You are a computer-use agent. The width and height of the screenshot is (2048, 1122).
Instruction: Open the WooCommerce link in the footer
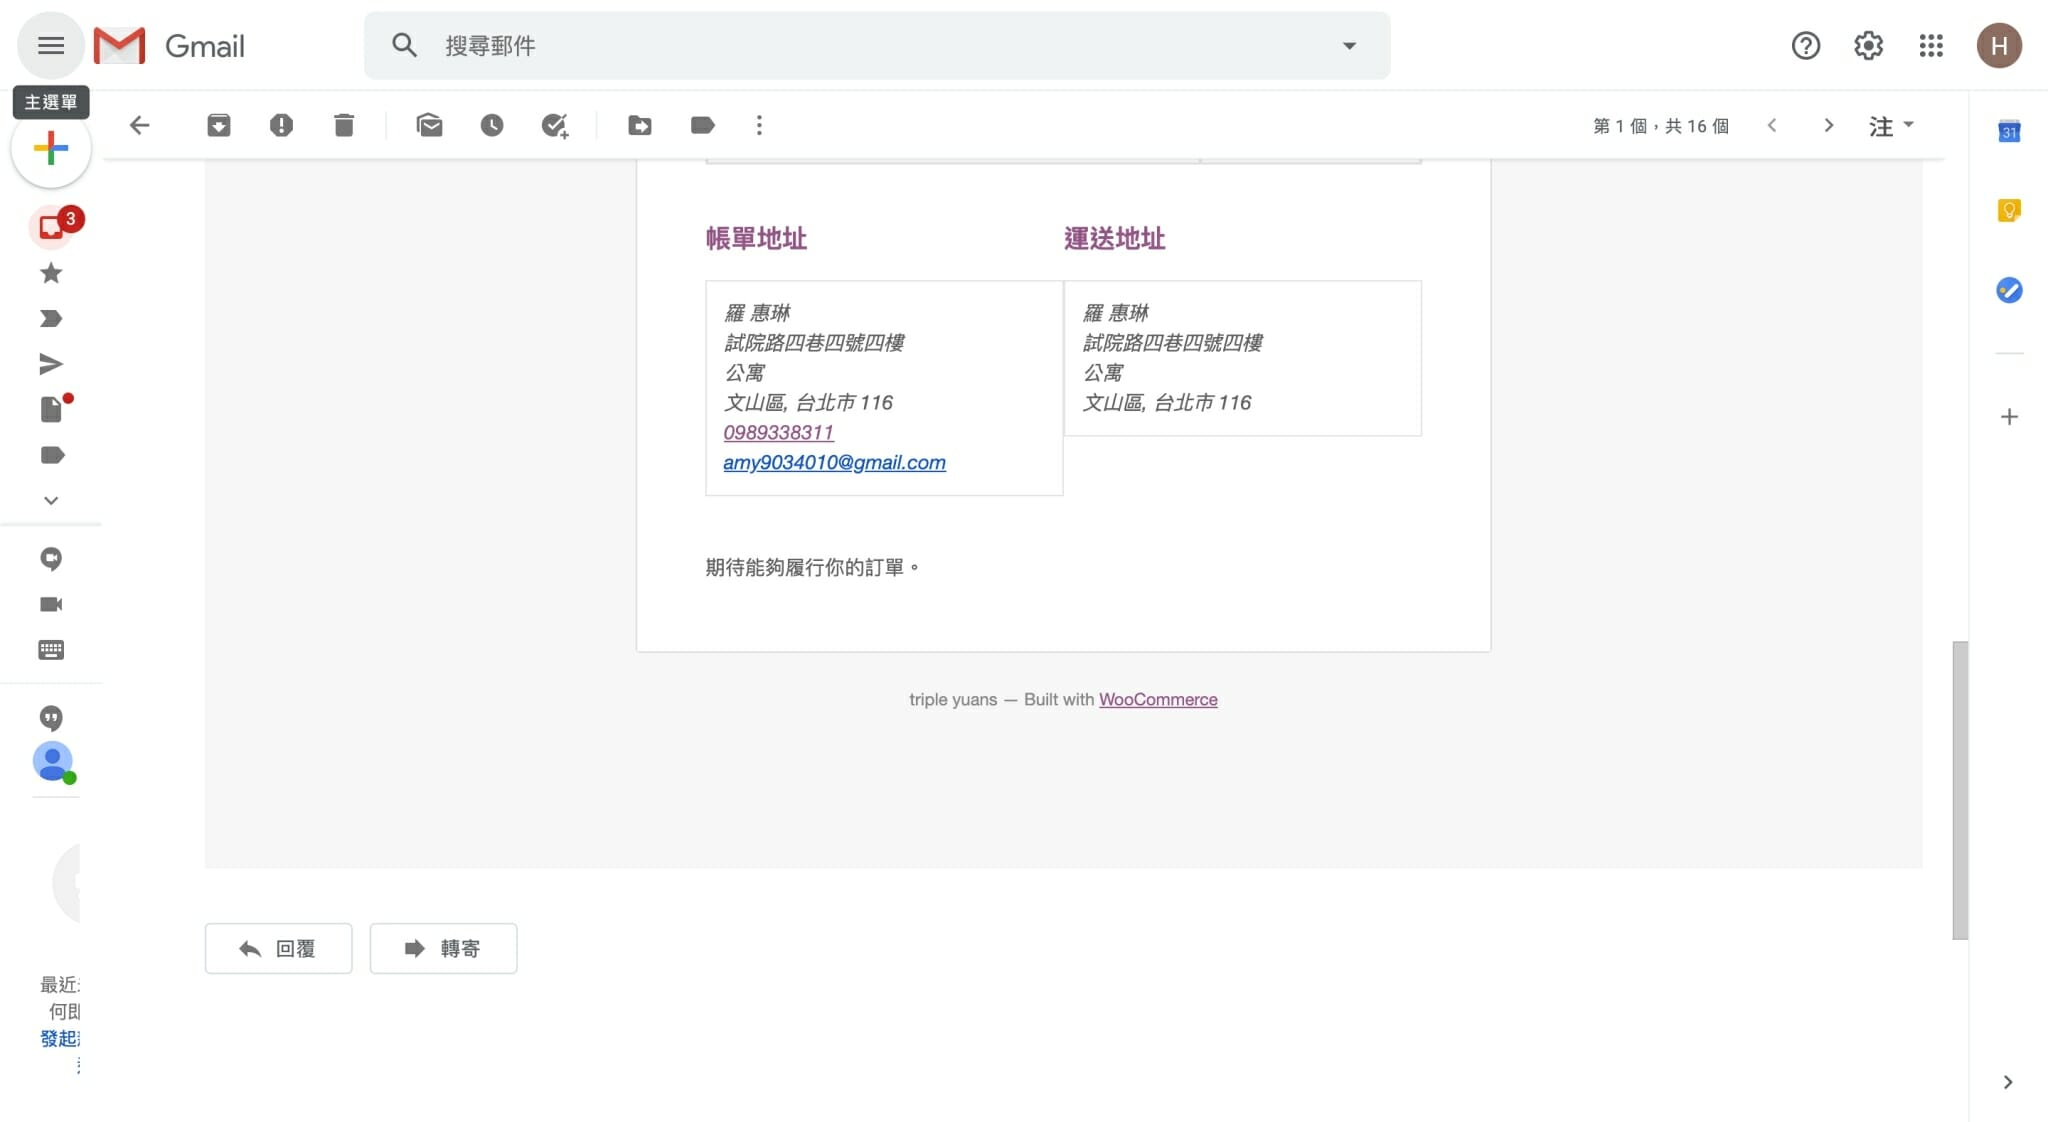pyautogui.click(x=1158, y=699)
